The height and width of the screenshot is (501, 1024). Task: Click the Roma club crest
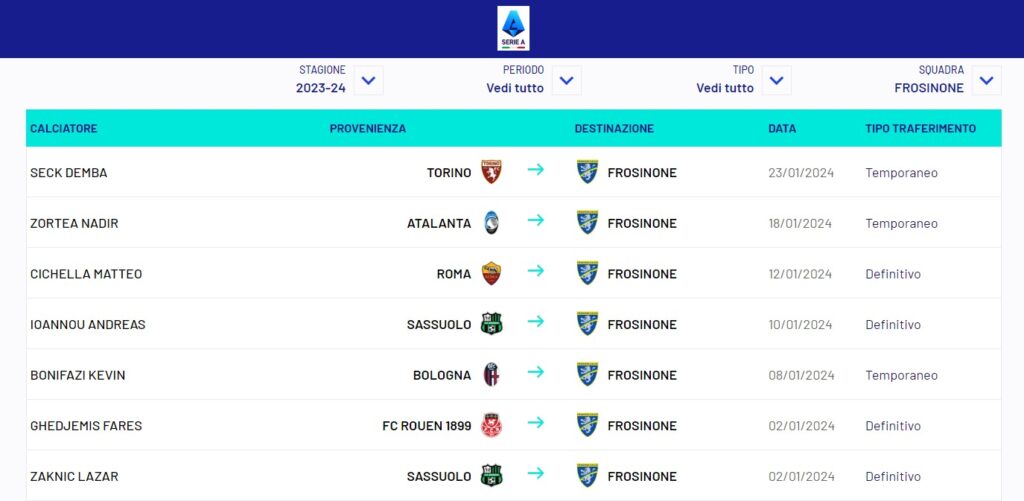(491, 273)
